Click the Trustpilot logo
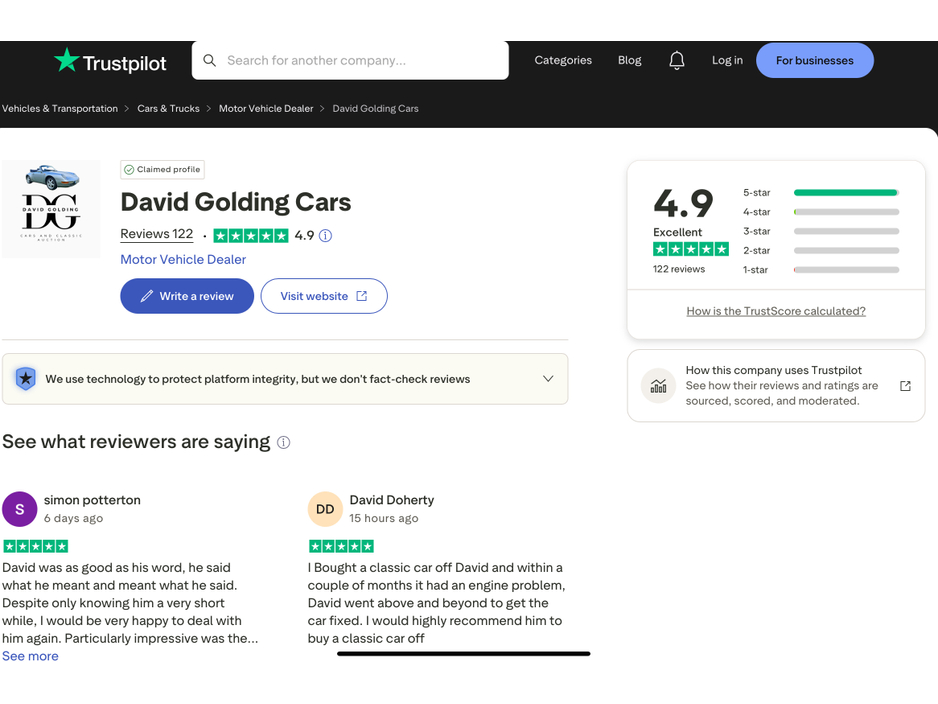This screenshot has width=938, height=704. coord(110,62)
